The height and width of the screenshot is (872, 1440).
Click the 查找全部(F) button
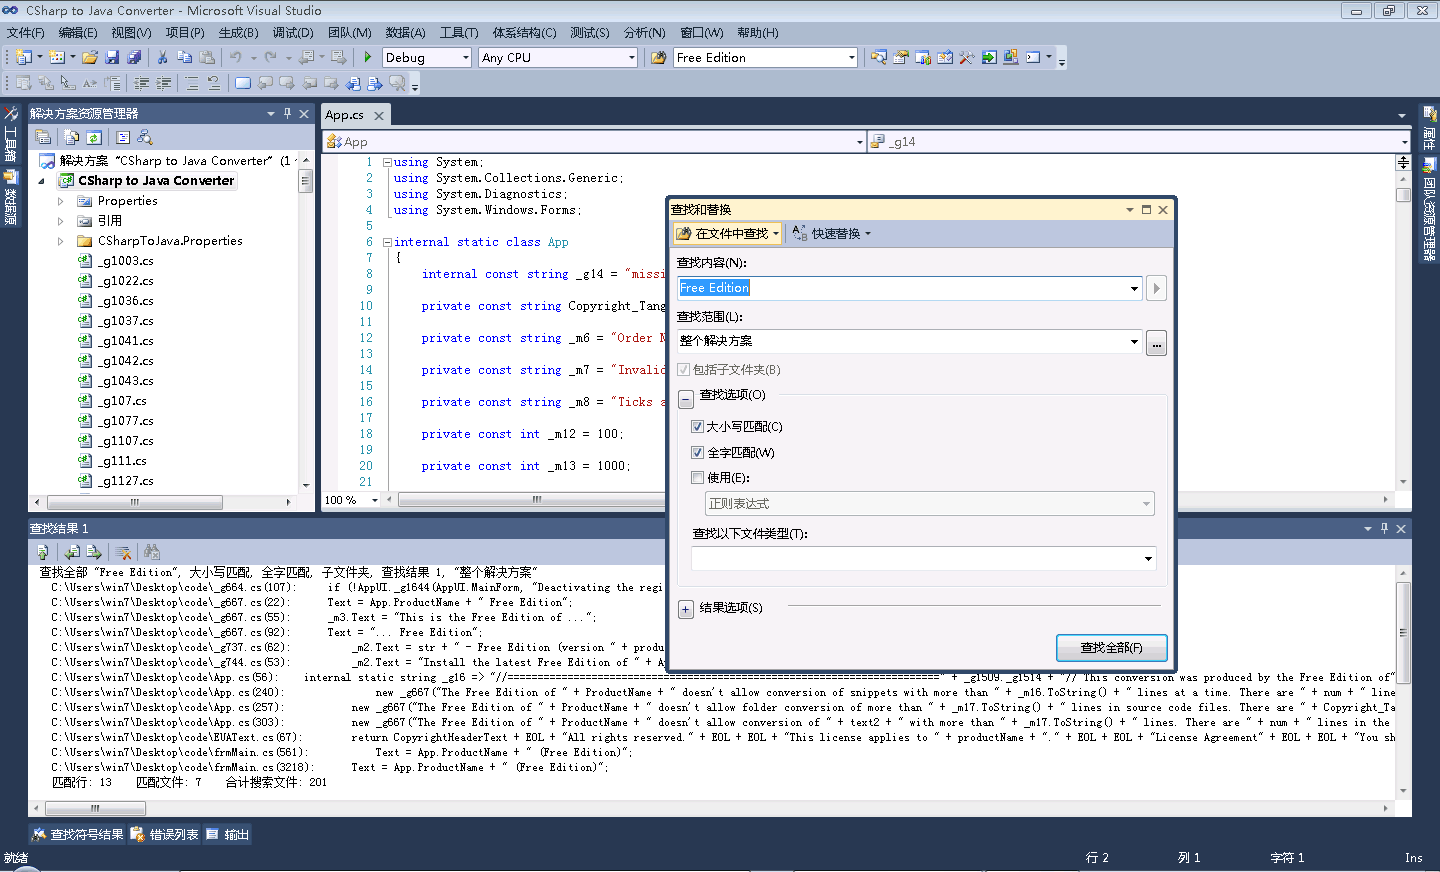pyautogui.click(x=1112, y=648)
